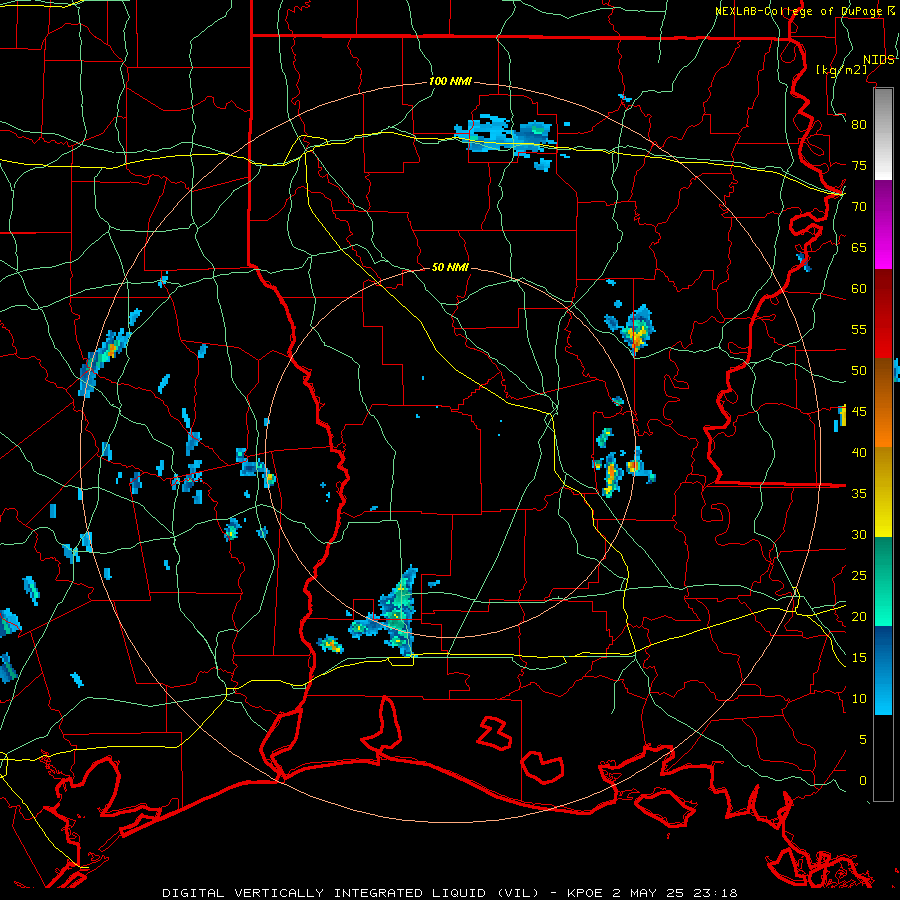Click the "[kg/m2]" units label
This screenshot has width=900, height=900.
[842, 70]
